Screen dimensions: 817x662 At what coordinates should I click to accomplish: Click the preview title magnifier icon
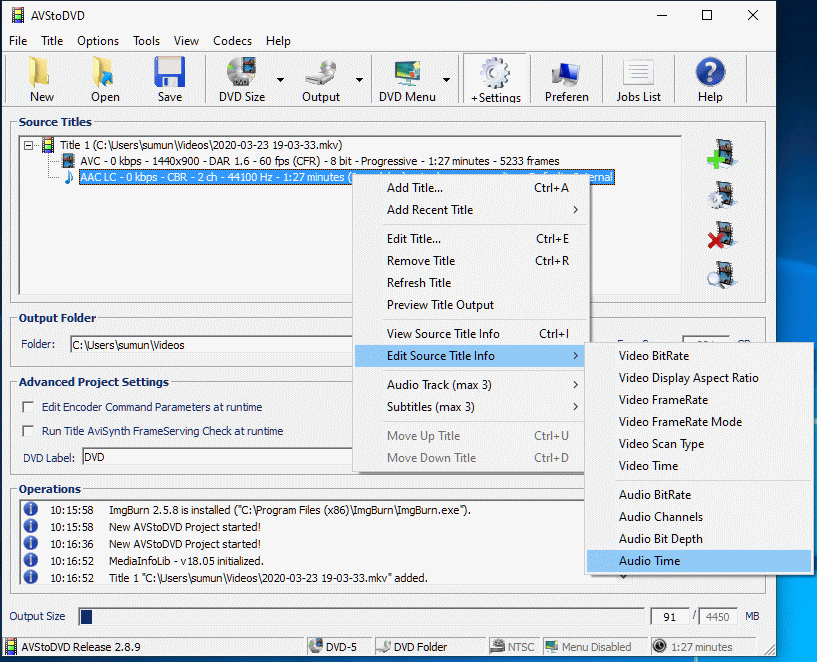coord(721,274)
